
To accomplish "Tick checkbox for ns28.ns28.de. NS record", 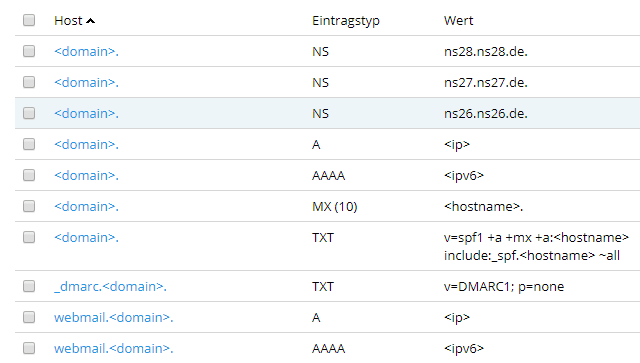I will 29,51.
